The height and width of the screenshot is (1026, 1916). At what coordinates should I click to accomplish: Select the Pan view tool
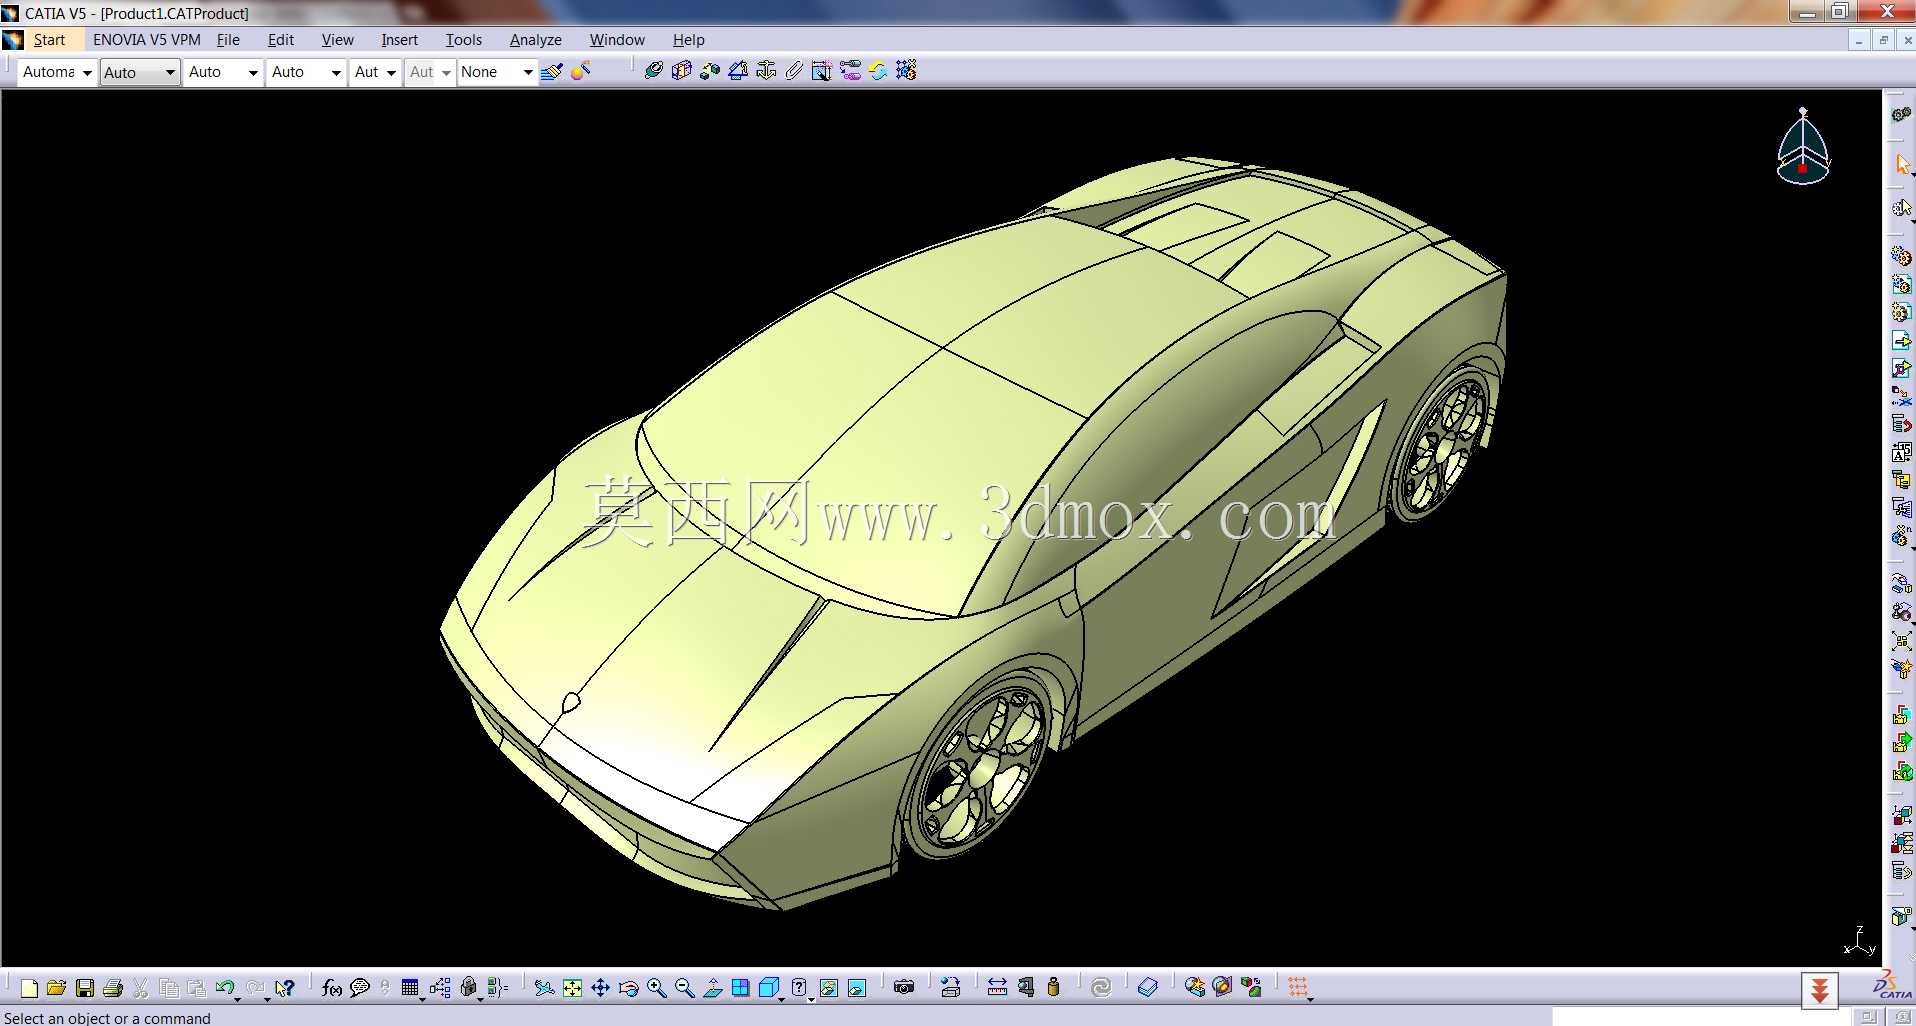click(x=600, y=988)
